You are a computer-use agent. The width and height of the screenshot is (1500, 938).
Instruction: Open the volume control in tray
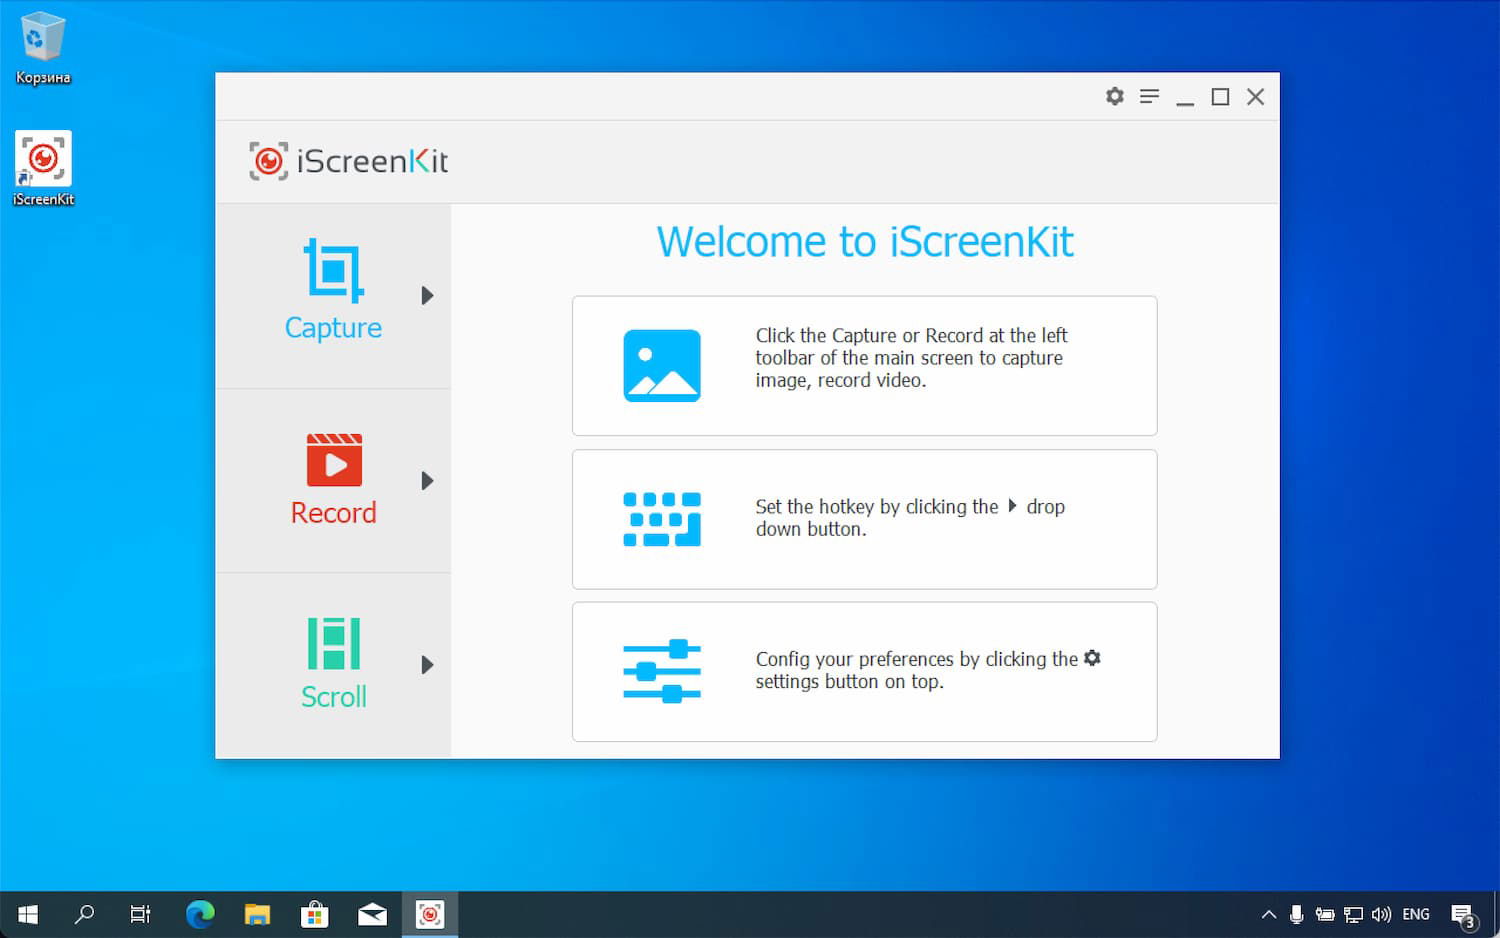click(x=1381, y=914)
